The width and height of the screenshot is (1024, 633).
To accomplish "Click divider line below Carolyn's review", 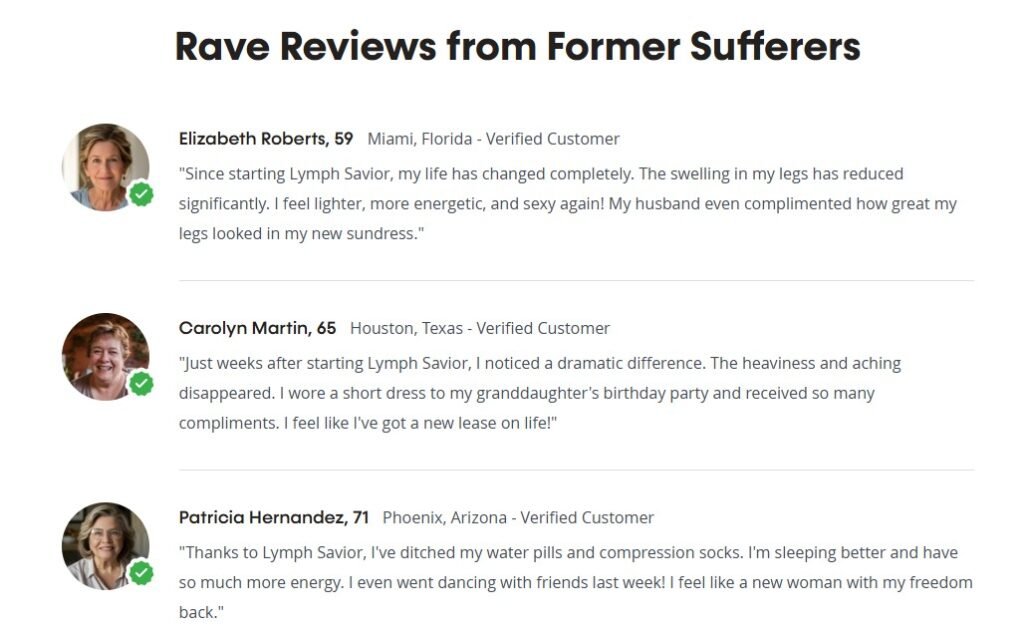I will 577,470.
